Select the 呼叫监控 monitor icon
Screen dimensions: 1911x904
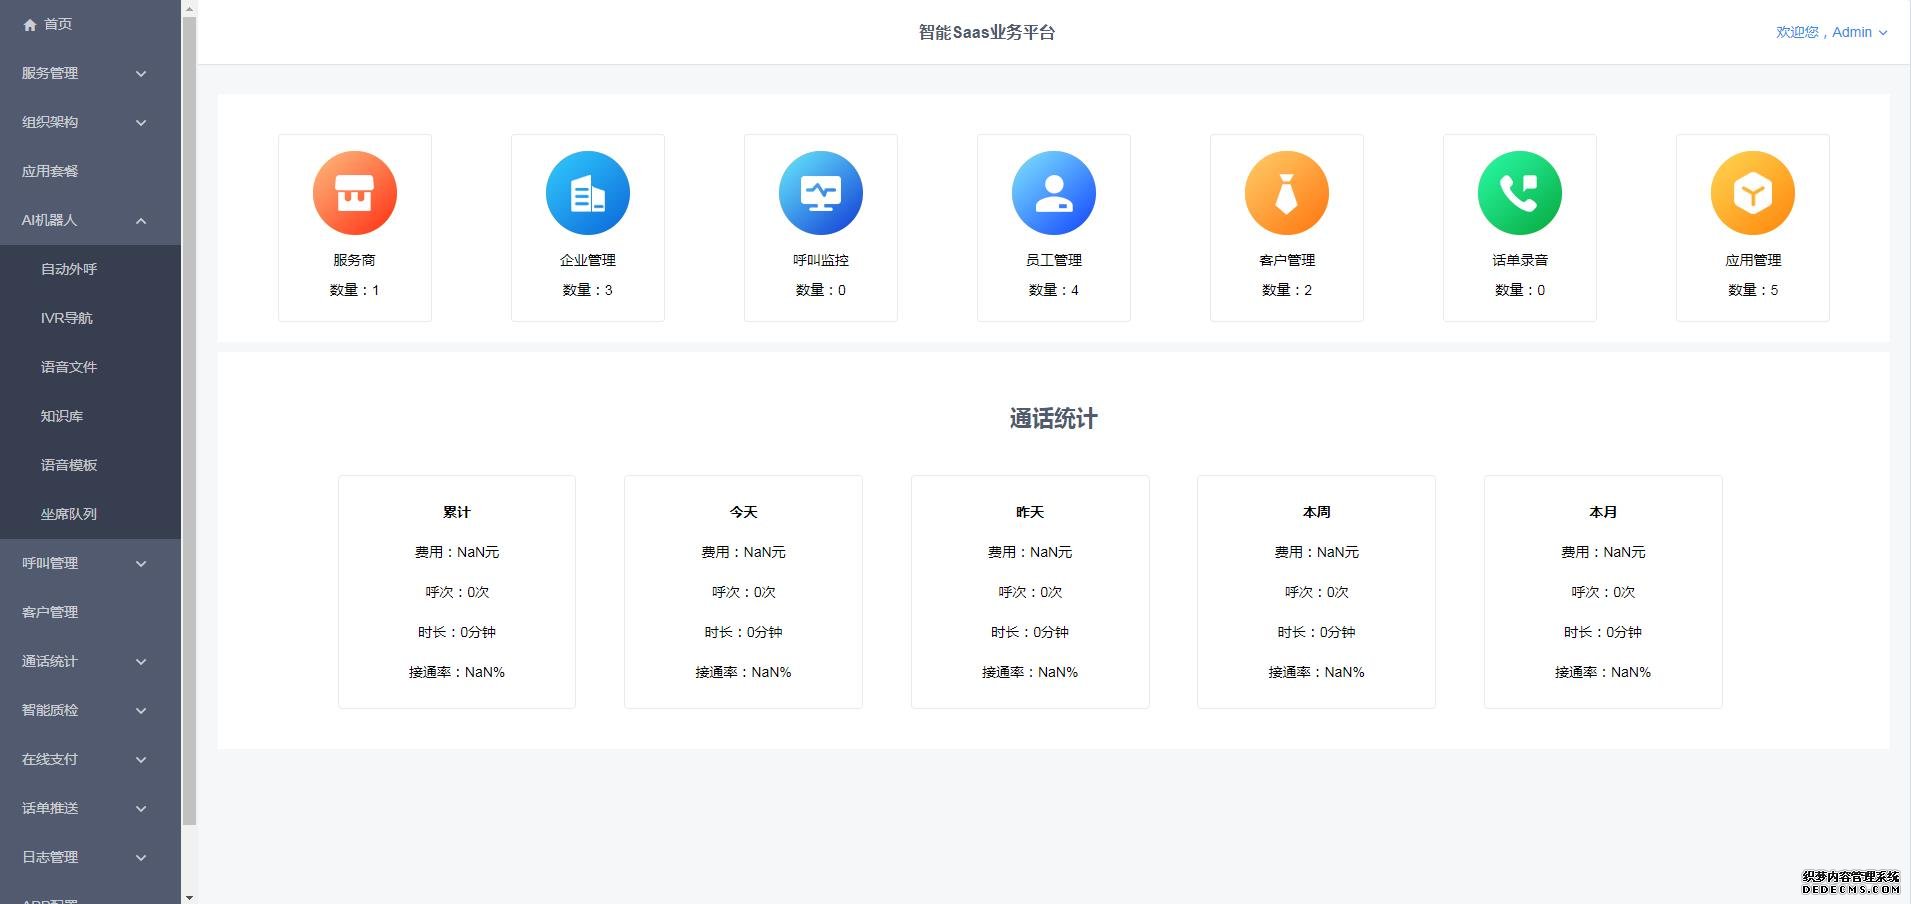(x=820, y=193)
